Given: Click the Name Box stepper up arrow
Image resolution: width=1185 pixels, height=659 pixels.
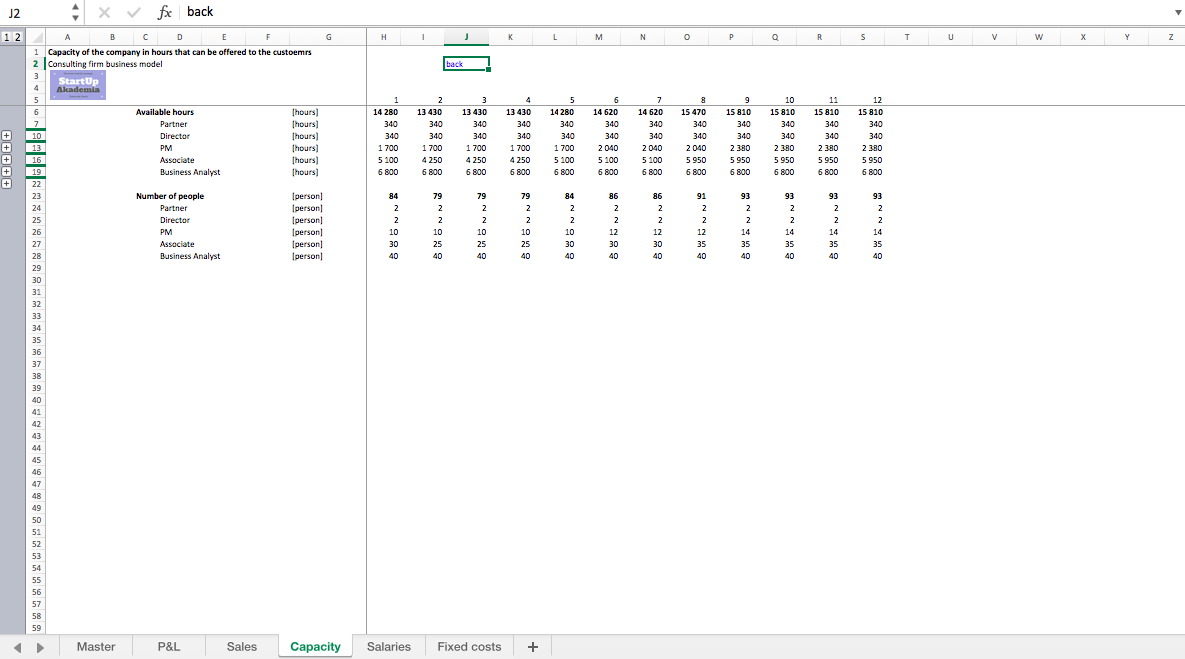Looking at the screenshot, I should coord(75,6).
